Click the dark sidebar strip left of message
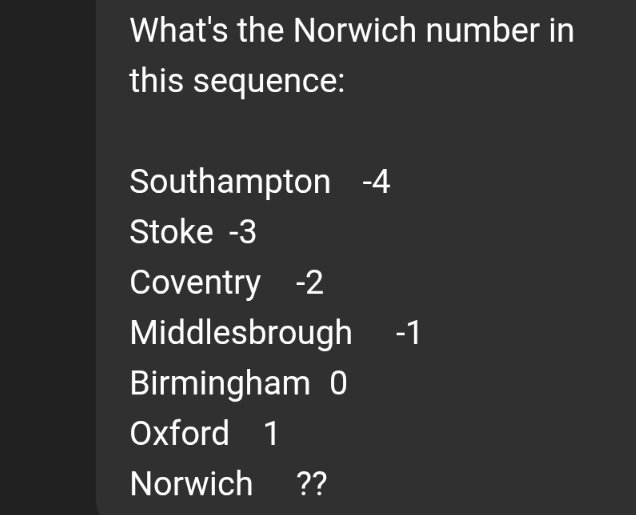This screenshot has width=636, height=515. (x=47, y=258)
